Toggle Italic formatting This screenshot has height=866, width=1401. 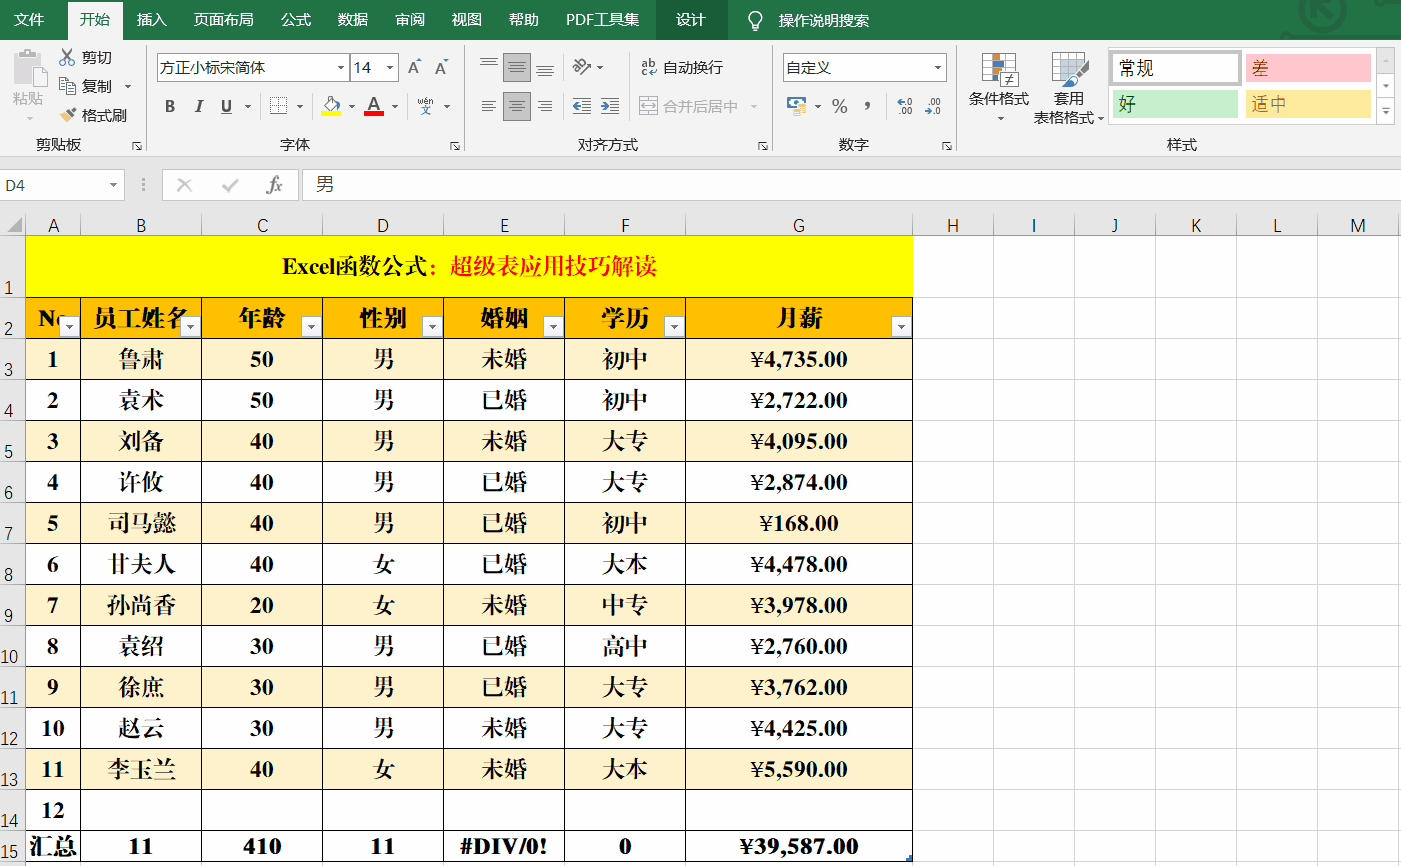coord(198,106)
